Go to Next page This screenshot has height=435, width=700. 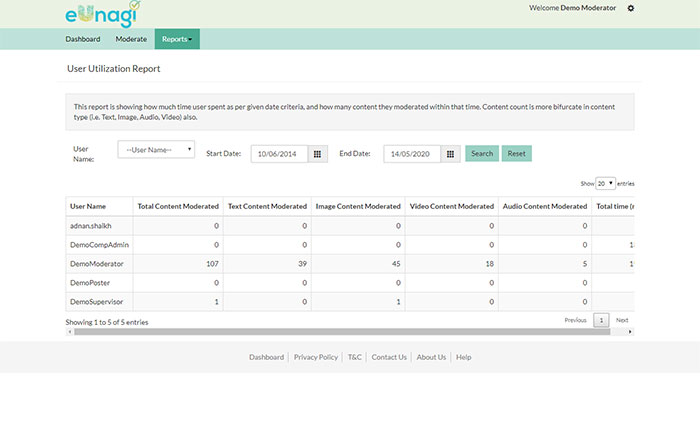(x=622, y=320)
